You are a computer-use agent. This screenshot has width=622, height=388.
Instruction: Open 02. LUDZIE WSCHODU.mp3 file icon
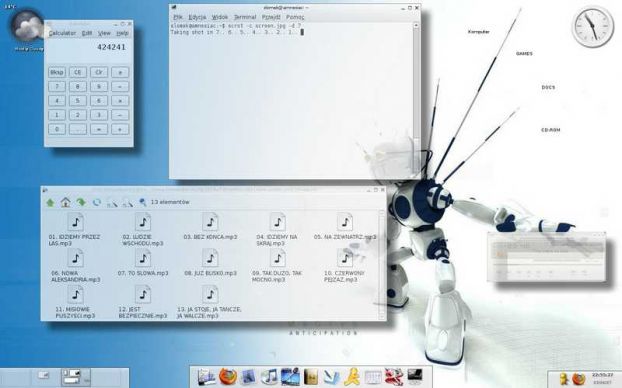[x=143, y=222]
